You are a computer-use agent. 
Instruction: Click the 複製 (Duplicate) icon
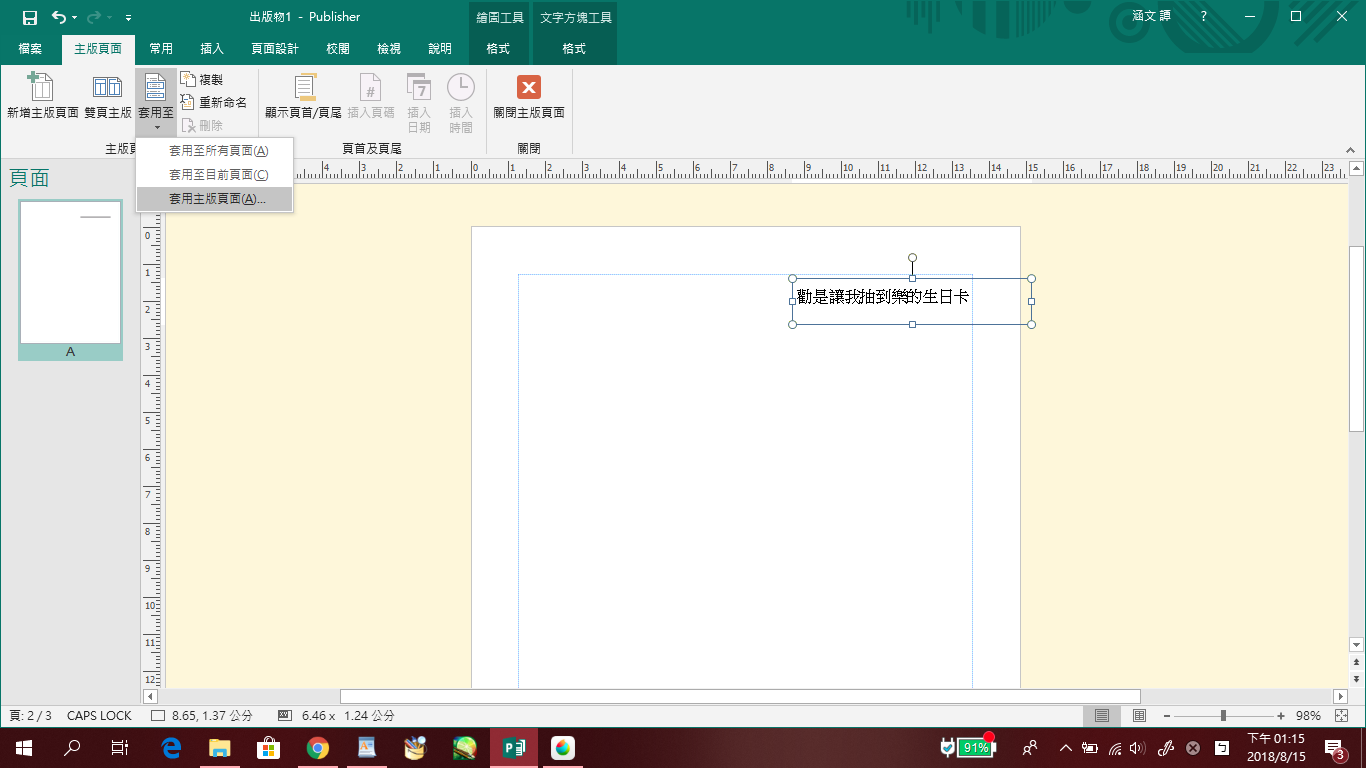[189, 79]
